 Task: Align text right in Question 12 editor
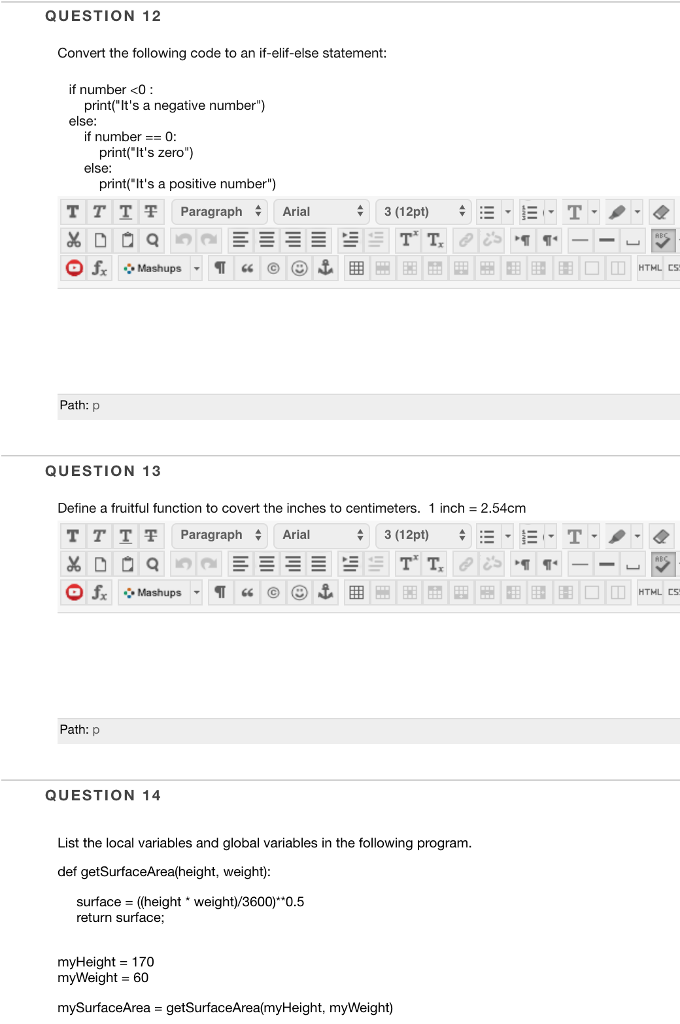pyautogui.click(x=293, y=240)
